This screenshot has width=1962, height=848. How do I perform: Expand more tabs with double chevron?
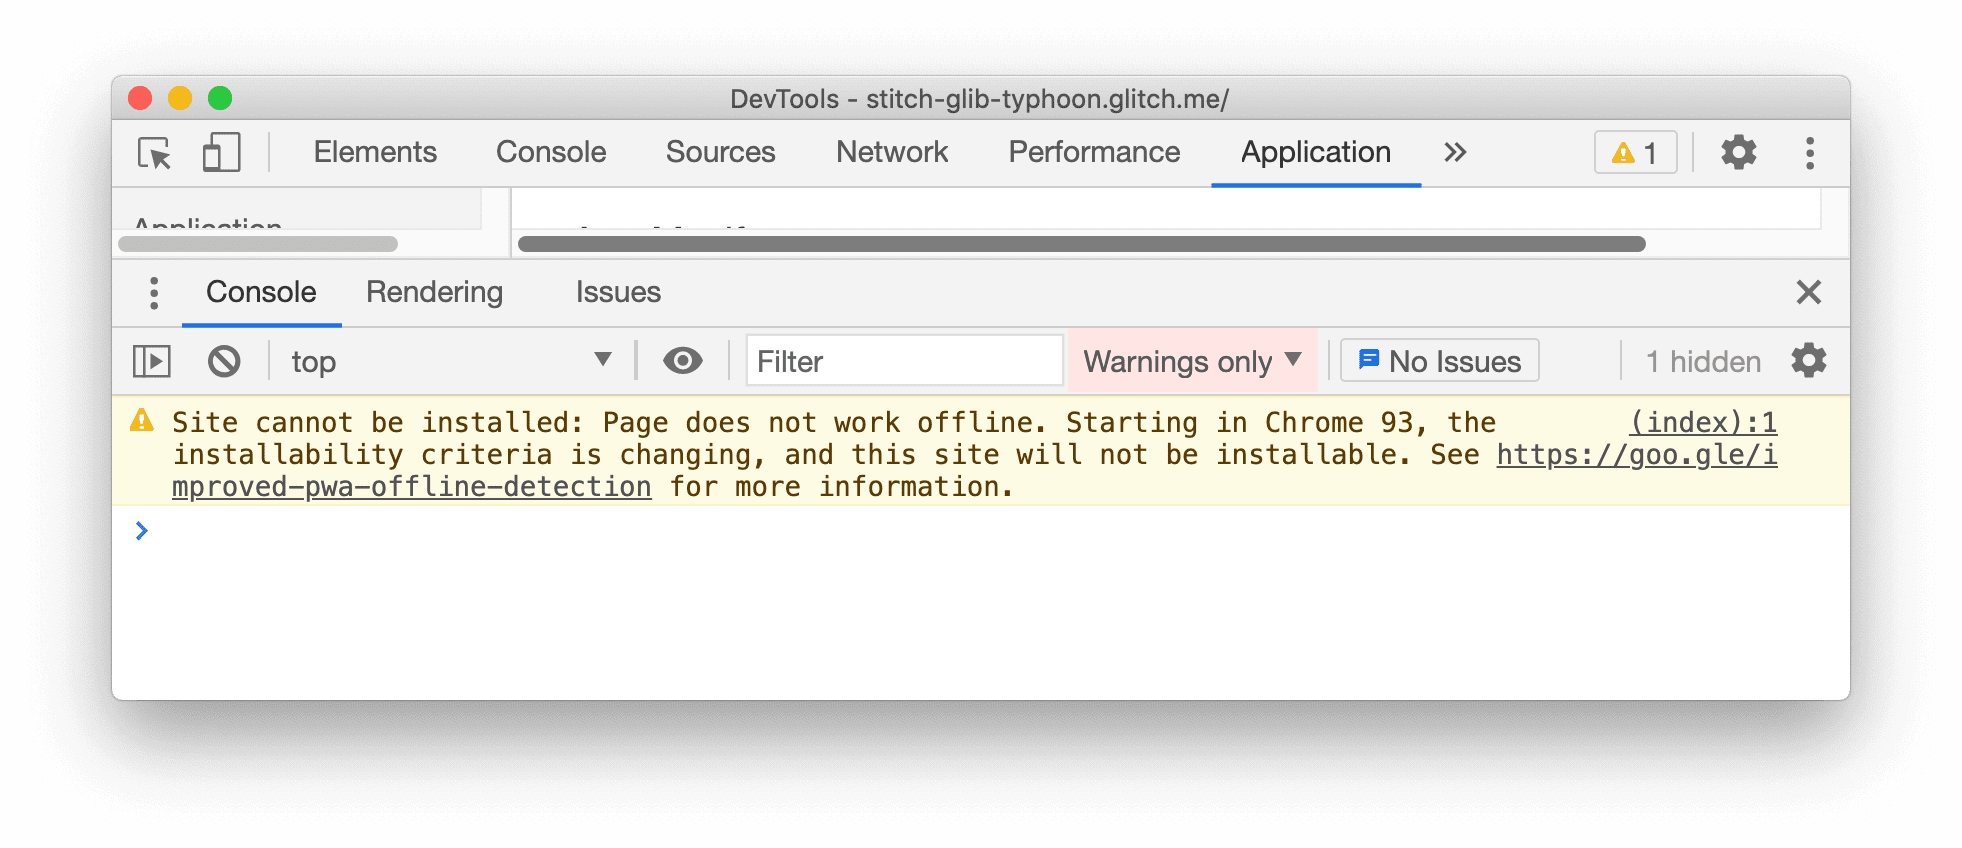tap(1455, 153)
